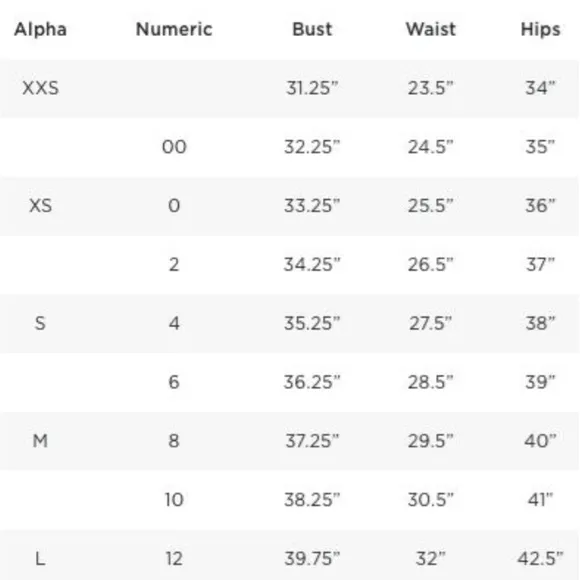Click numeric size 00

pyautogui.click(x=174, y=147)
